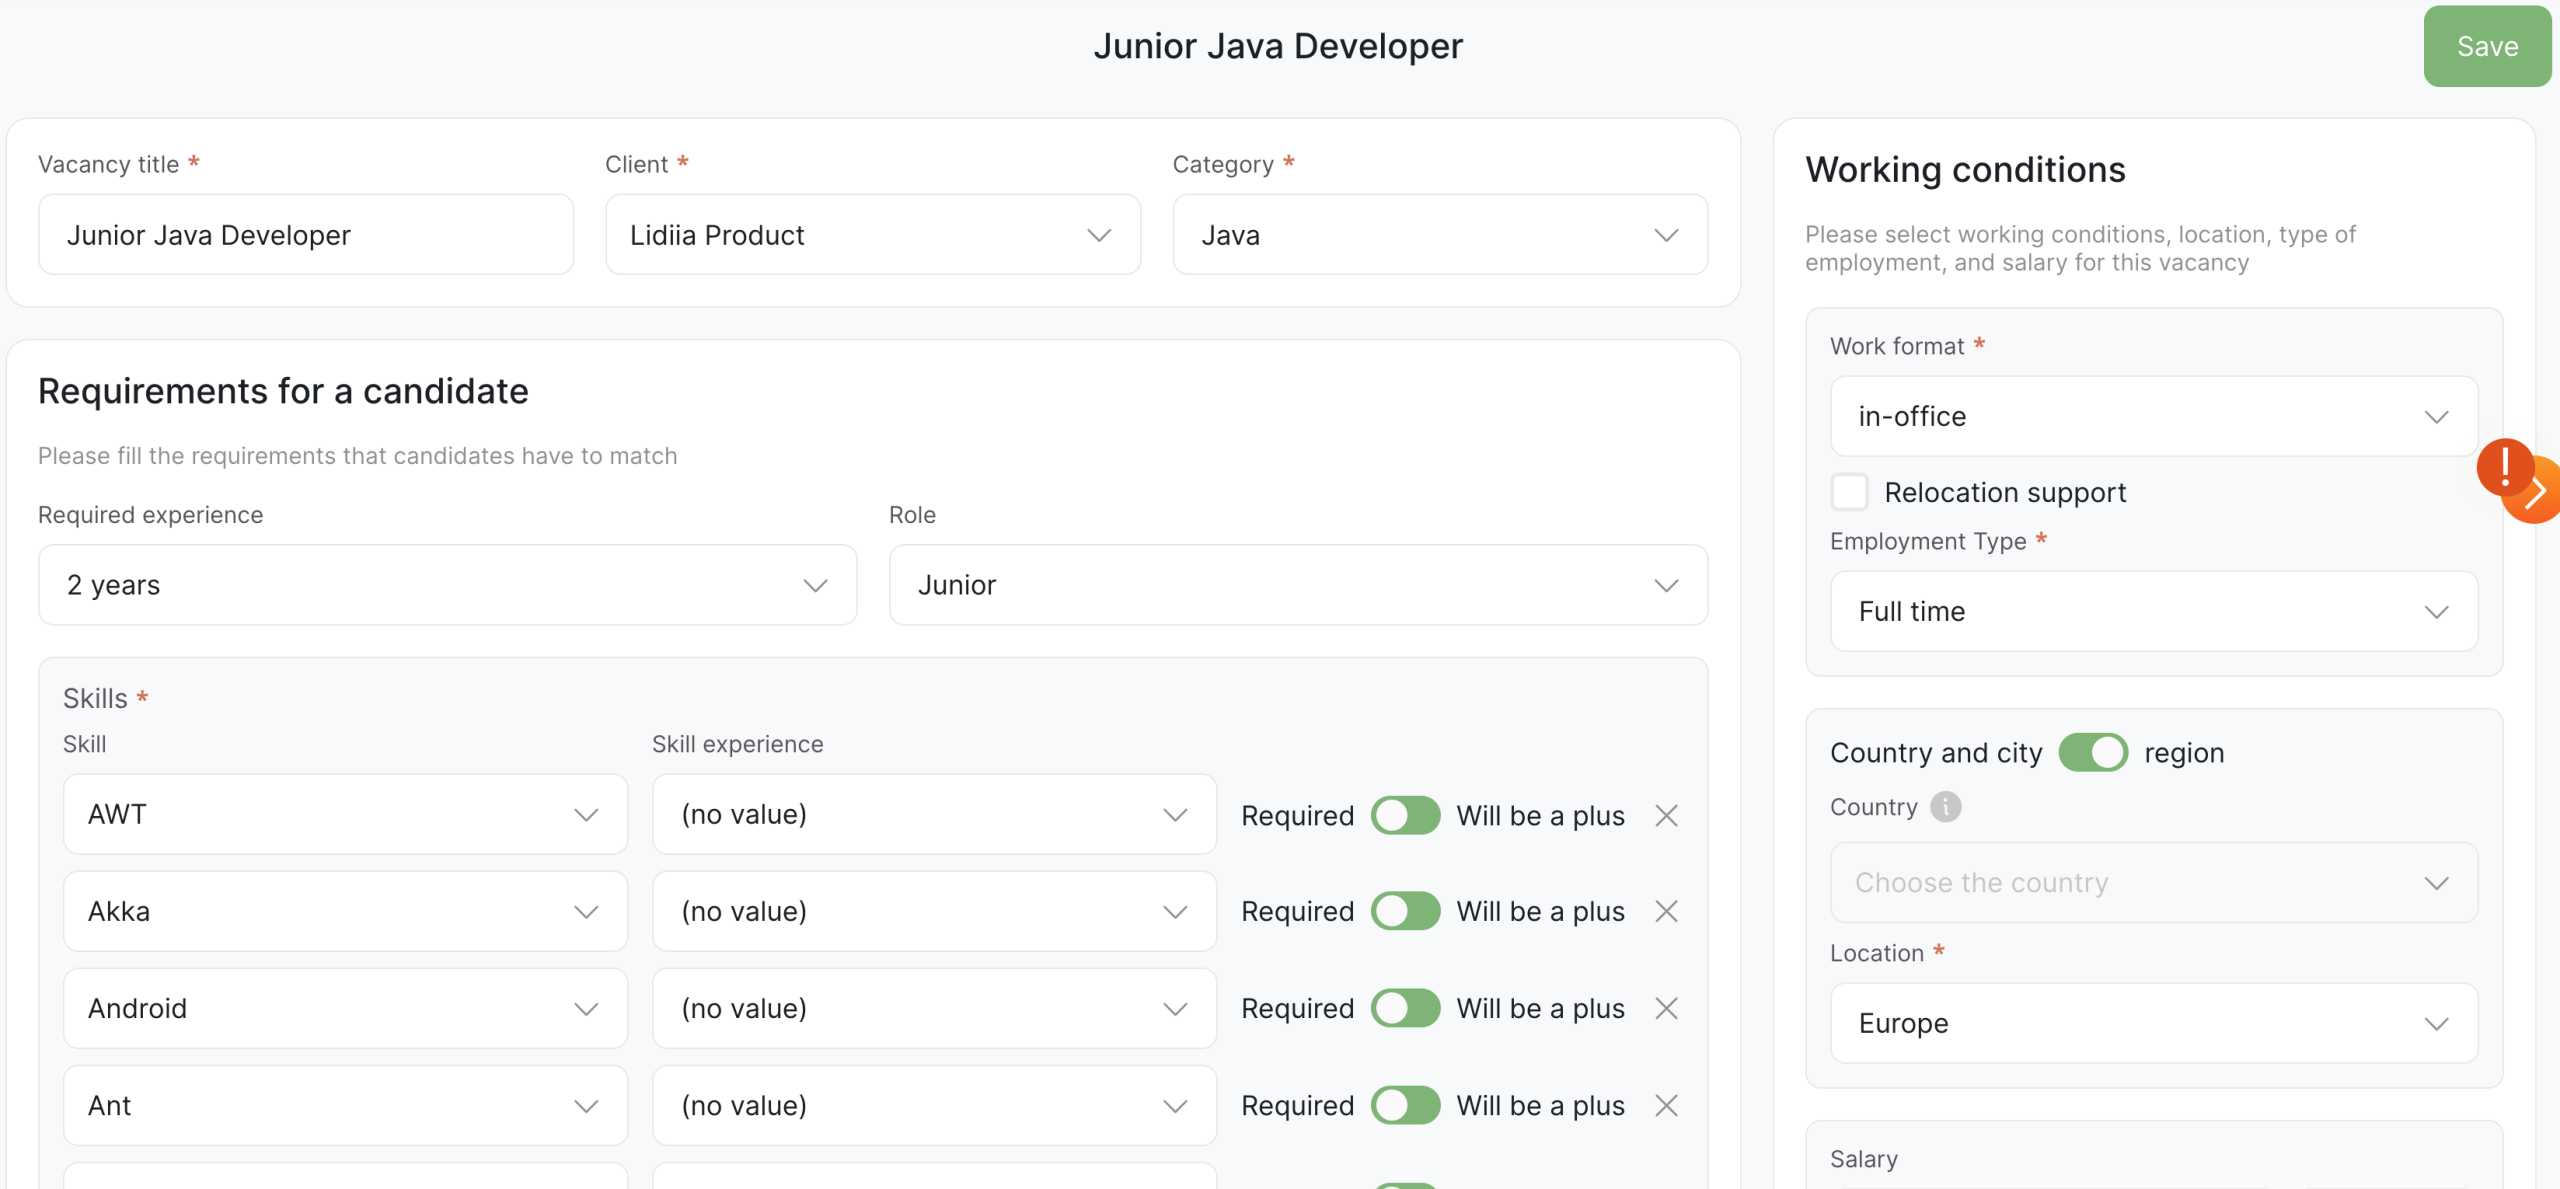Open Akka skill experience dropdown

pyautogui.click(x=933, y=911)
